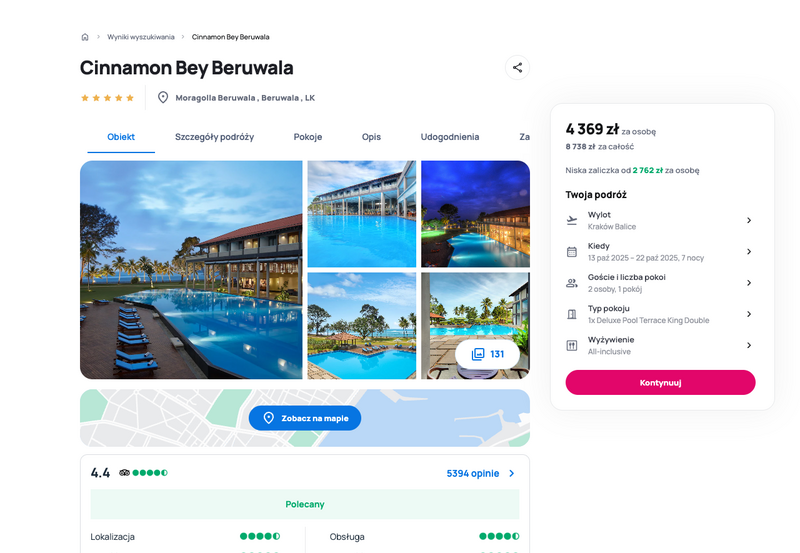Image resolution: width=800 pixels, height=553 pixels.
Task: Click the calendar icon beside Kiedy
Action: [572, 252]
